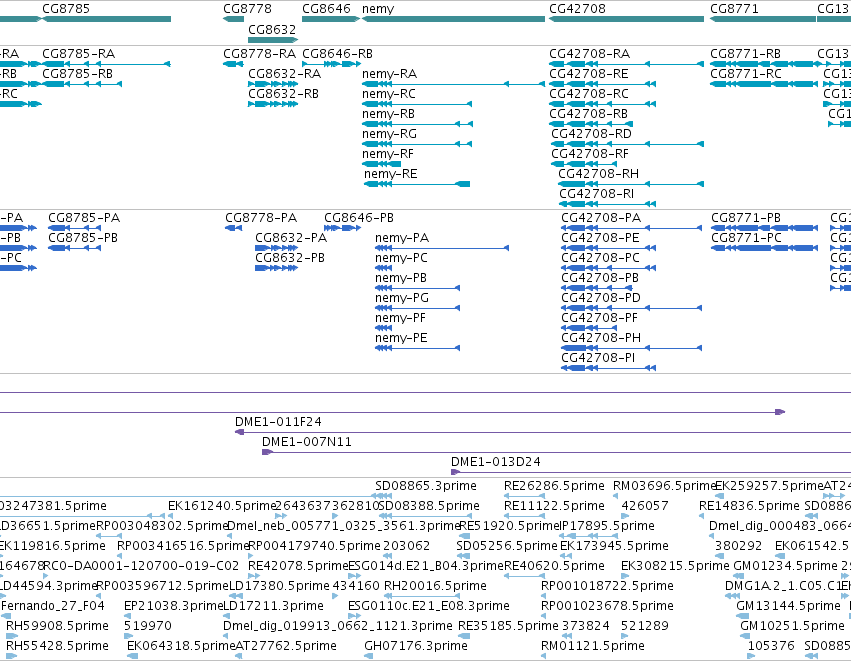
Task: Select the CG8778-PA protein label
Action: pyautogui.click(x=261, y=218)
